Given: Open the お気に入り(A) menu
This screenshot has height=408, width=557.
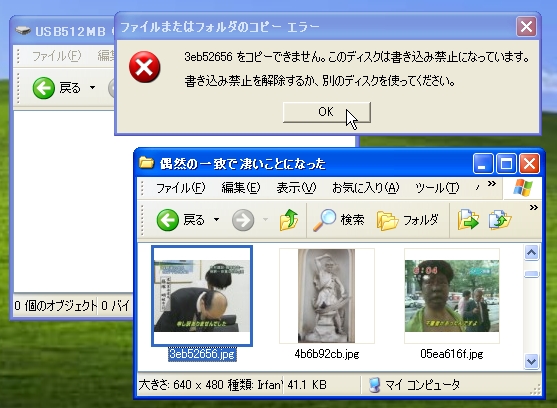Looking at the screenshot, I should pyautogui.click(x=366, y=187).
